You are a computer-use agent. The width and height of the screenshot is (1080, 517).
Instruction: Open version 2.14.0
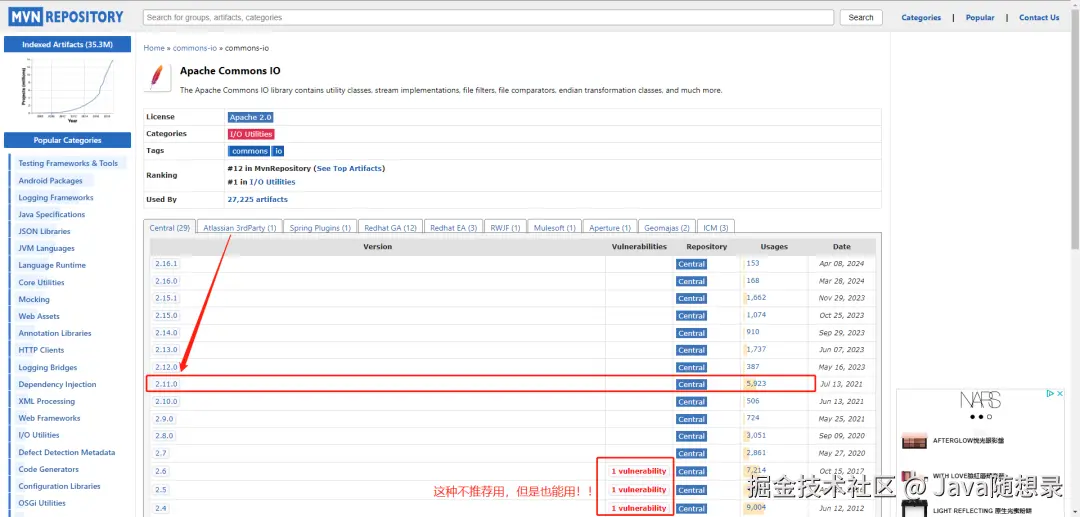coord(166,333)
